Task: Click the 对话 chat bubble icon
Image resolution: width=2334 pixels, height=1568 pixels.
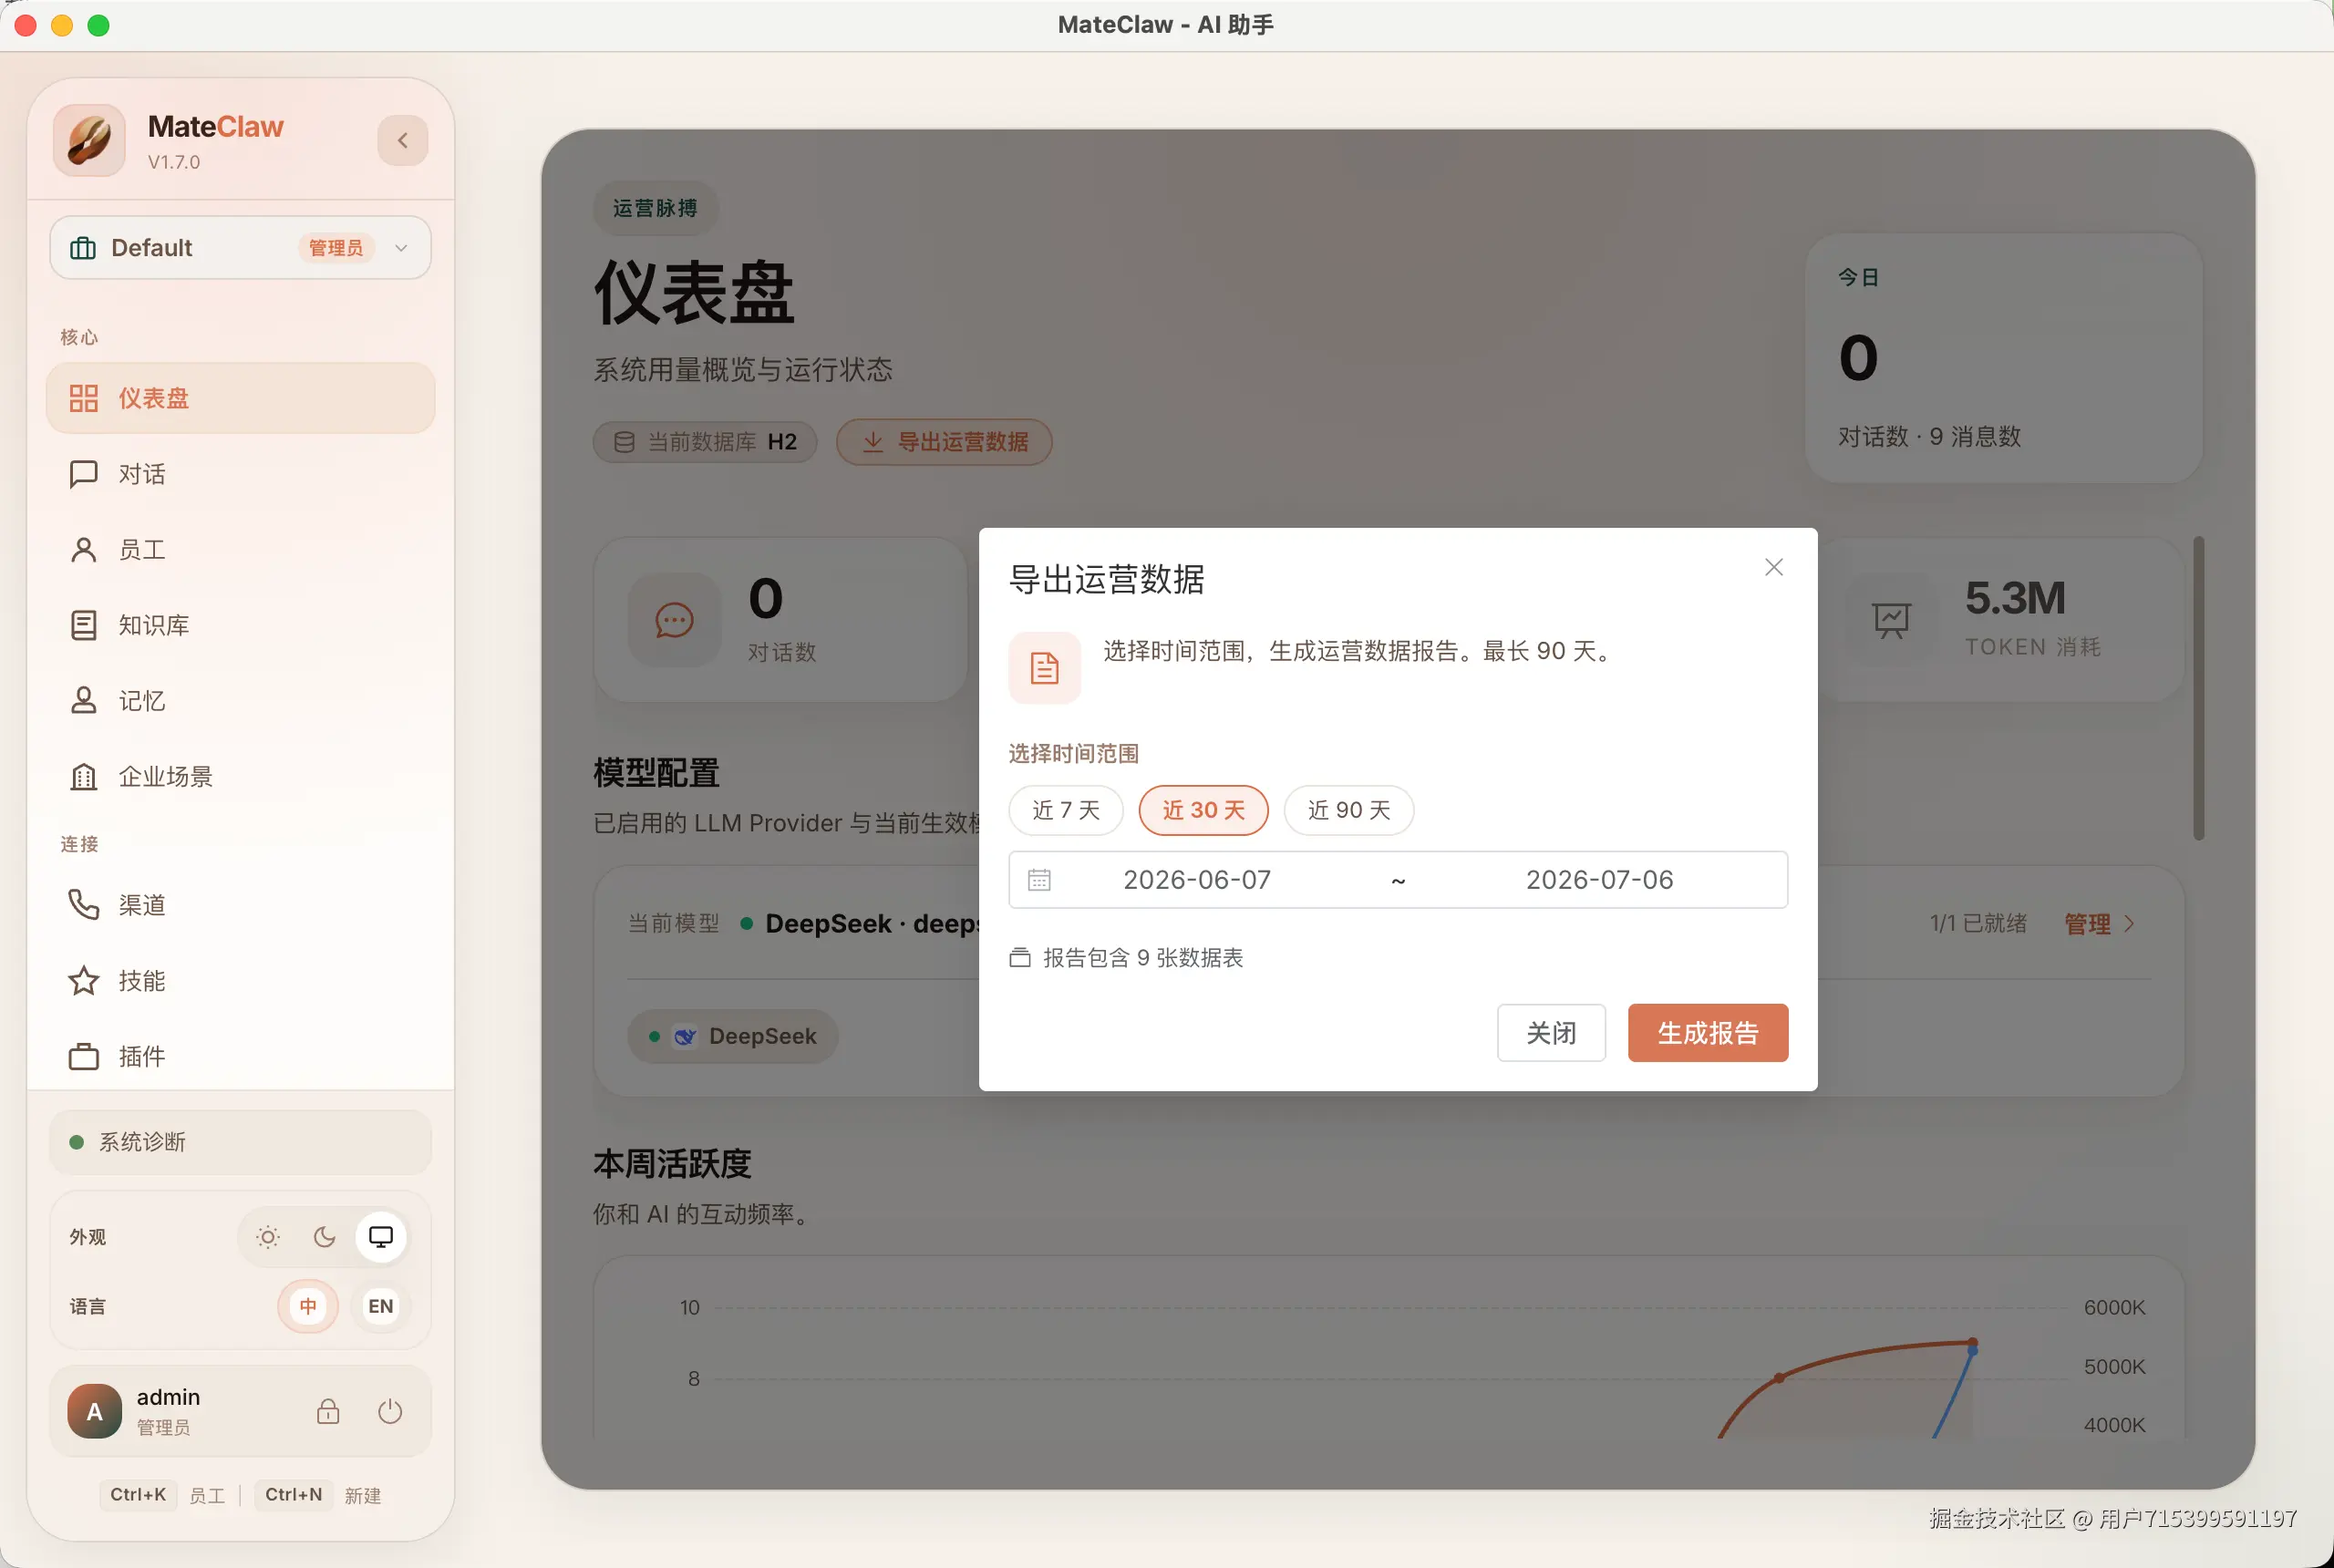Action: tap(83, 474)
